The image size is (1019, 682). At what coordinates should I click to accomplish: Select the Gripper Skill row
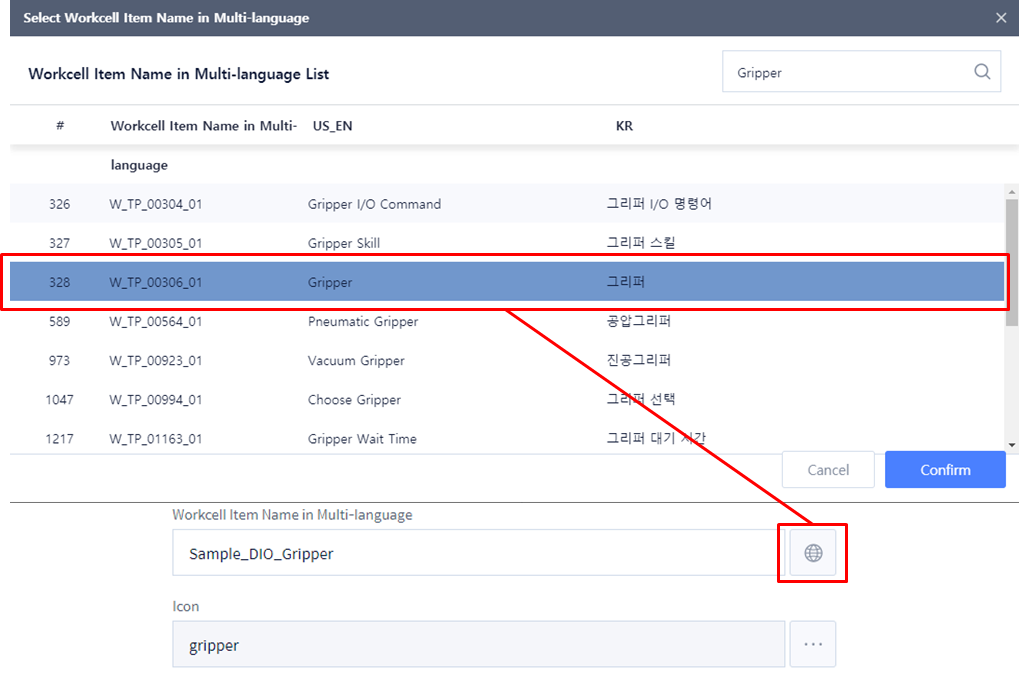coord(344,243)
